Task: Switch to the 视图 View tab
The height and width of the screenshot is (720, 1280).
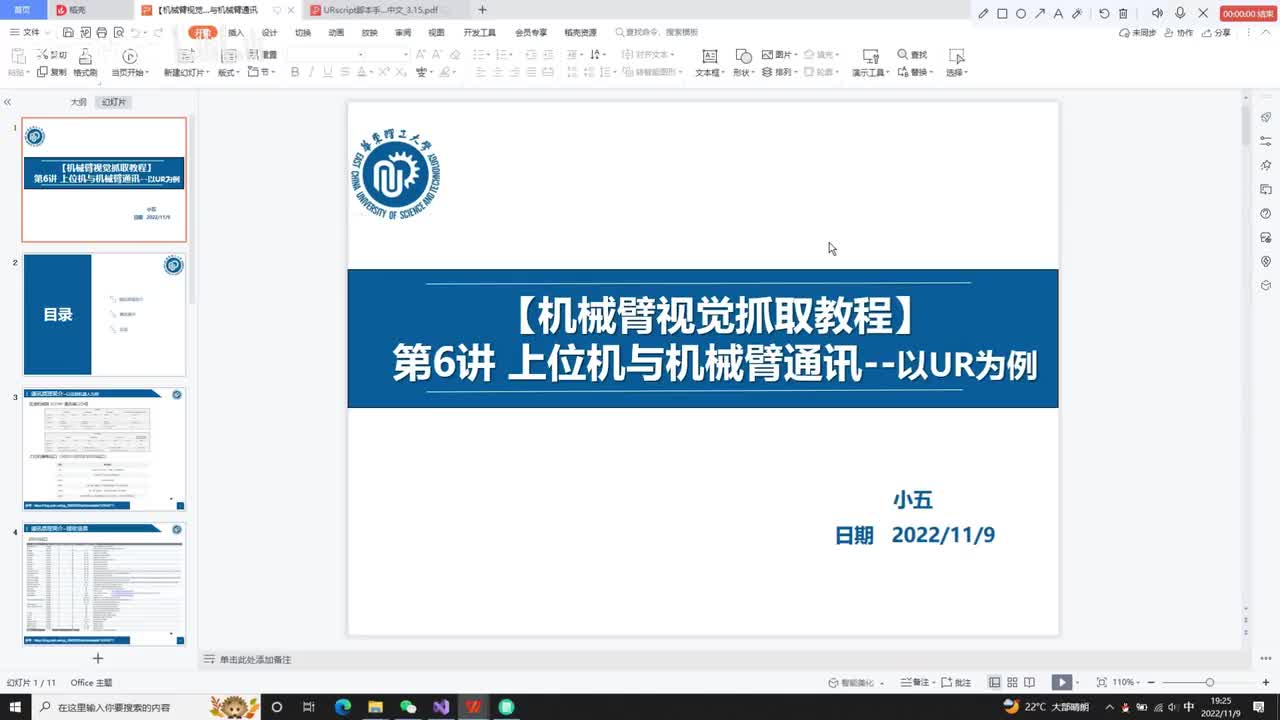Action: tap(436, 33)
